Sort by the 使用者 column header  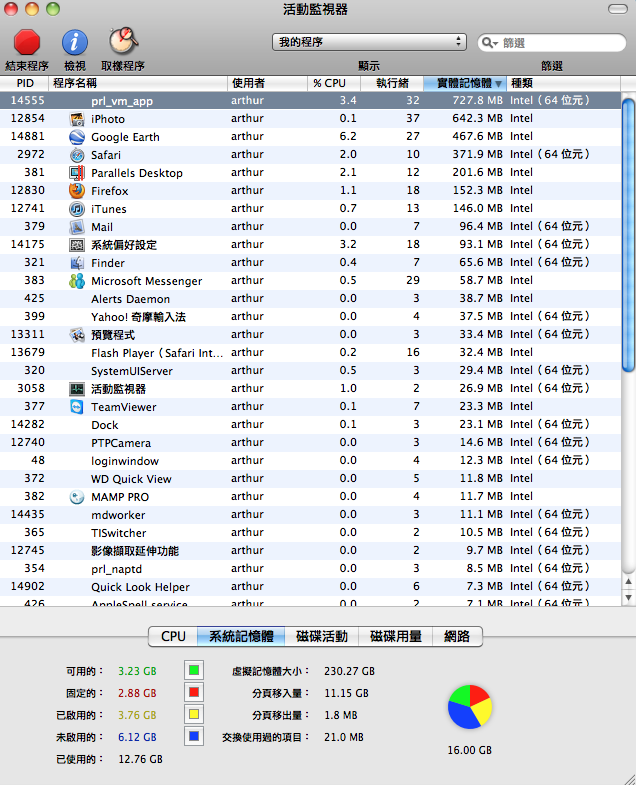point(267,83)
